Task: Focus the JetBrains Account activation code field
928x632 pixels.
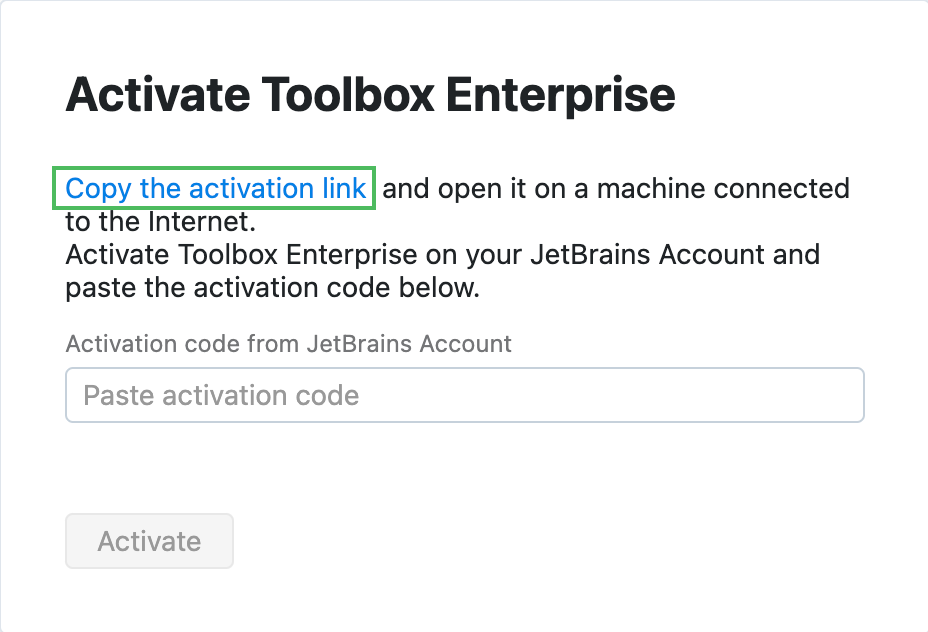Action: [x=464, y=395]
